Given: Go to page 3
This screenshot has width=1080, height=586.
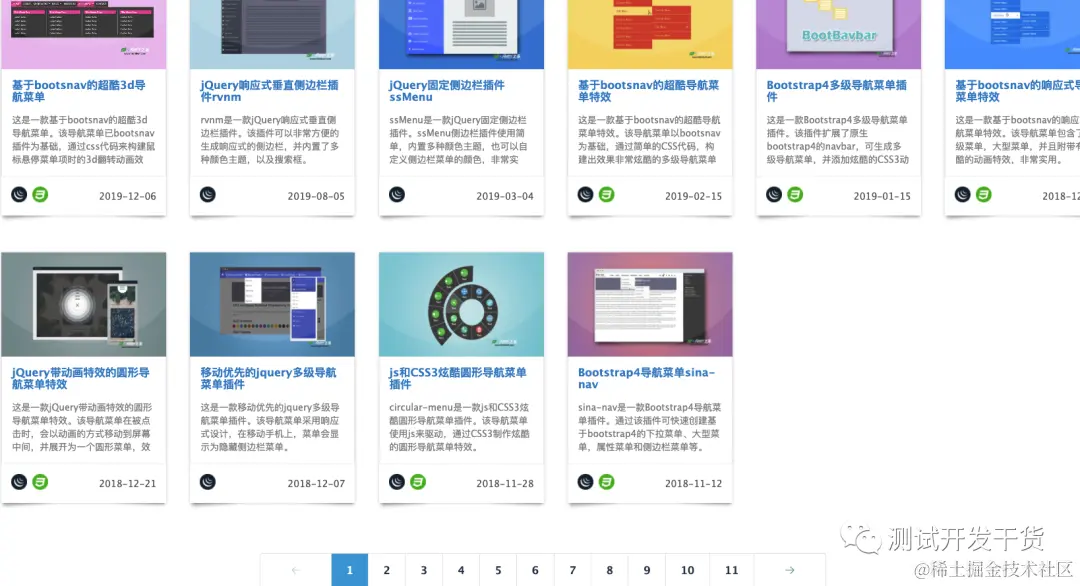Looking at the screenshot, I should (424, 570).
